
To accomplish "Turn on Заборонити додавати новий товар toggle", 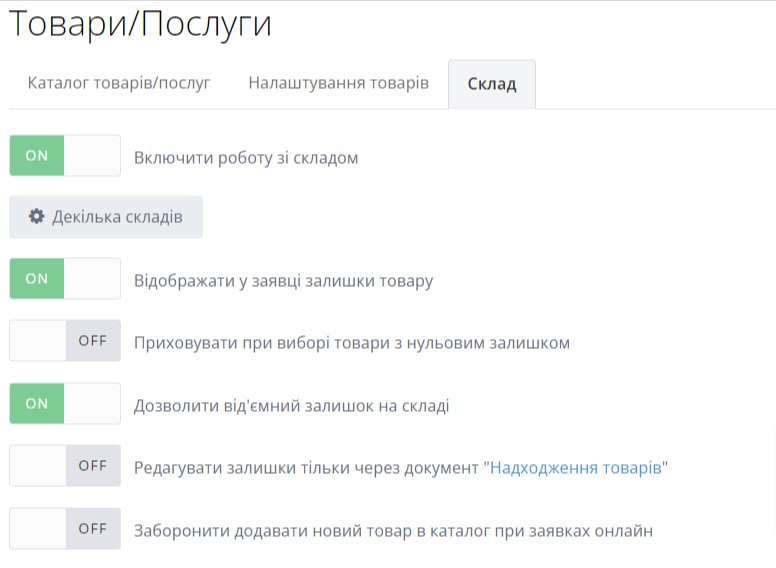I will click(x=65, y=529).
